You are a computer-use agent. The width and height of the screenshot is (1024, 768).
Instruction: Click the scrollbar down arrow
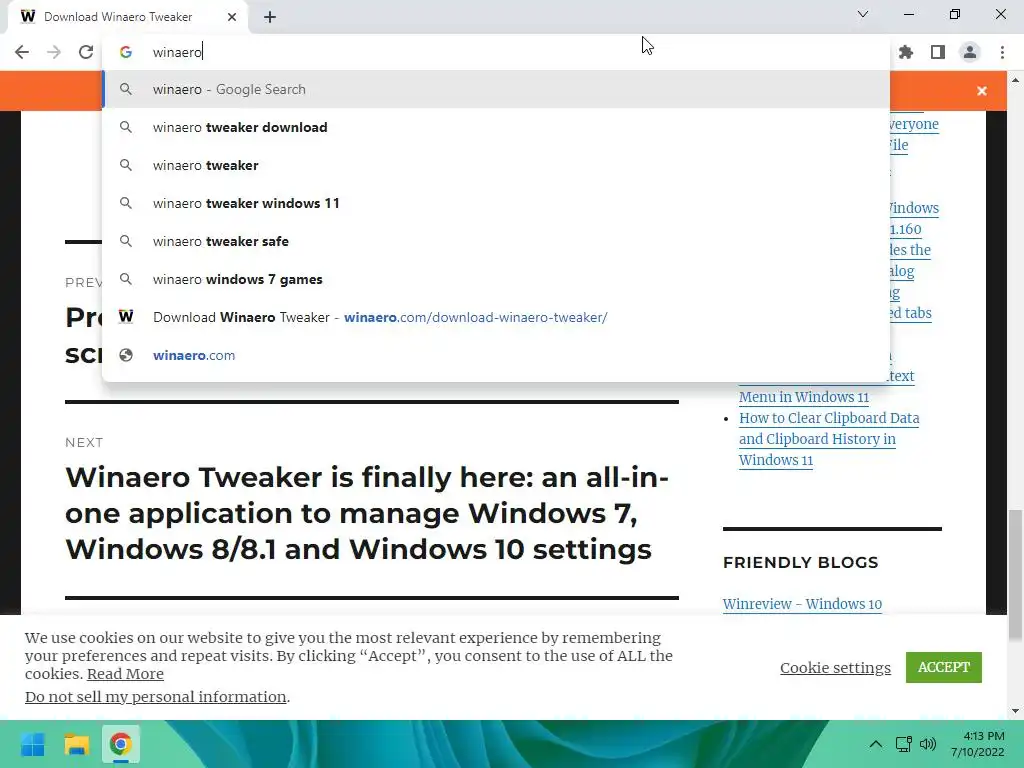click(x=1015, y=711)
